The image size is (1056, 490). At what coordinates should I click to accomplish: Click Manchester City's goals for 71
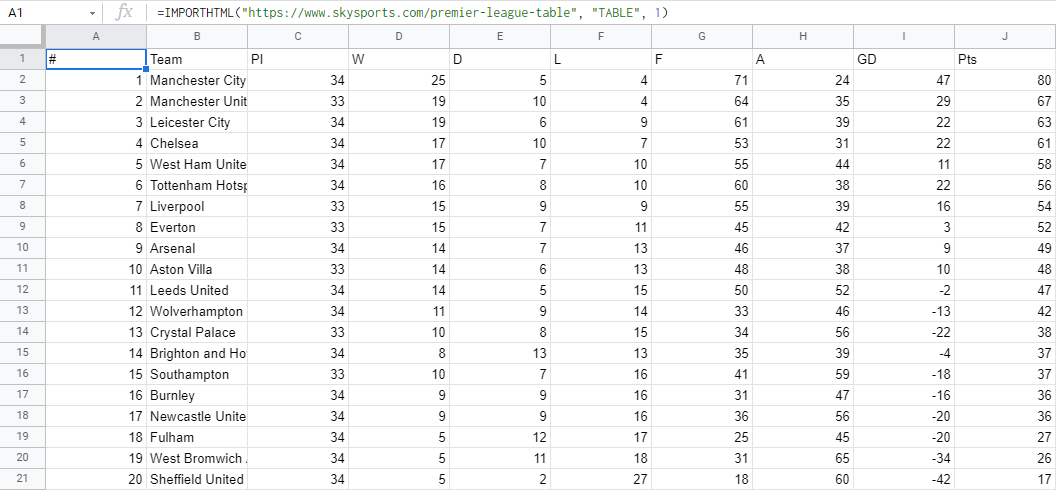point(702,80)
